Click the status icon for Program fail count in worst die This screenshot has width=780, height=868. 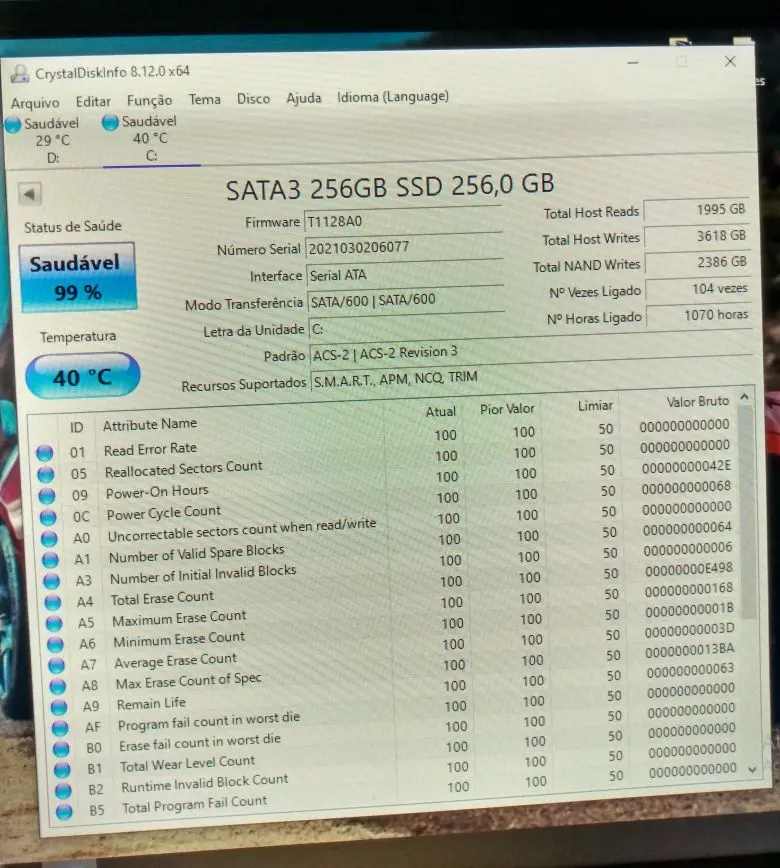coord(60,728)
